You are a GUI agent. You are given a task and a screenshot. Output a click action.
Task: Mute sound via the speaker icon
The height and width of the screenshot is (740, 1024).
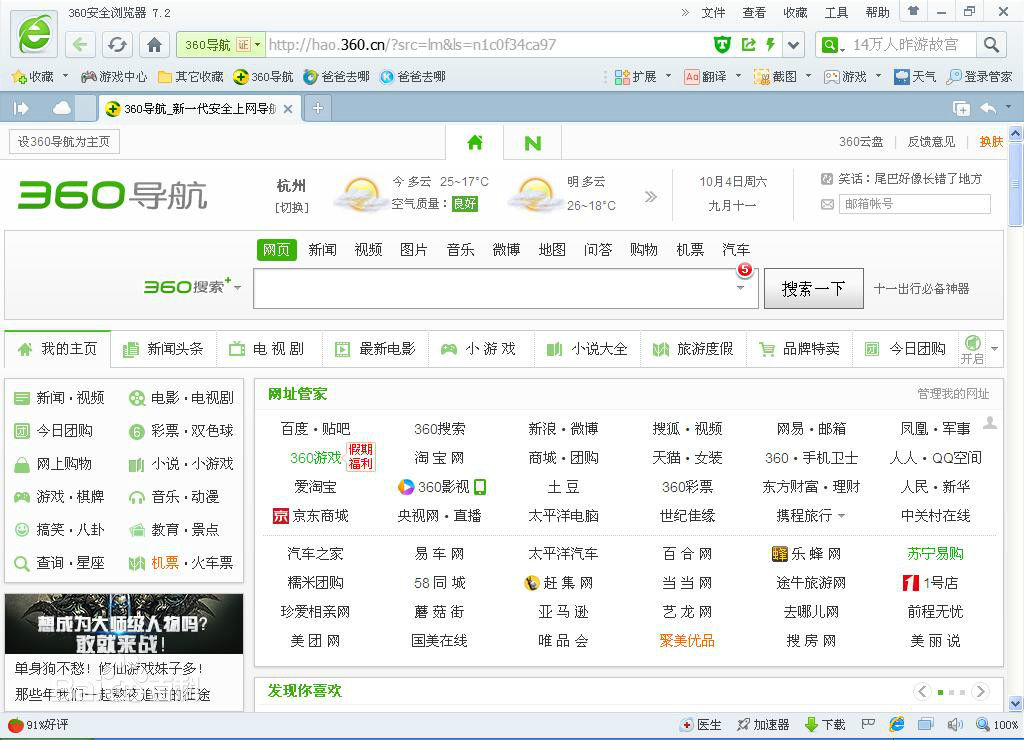(955, 725)
